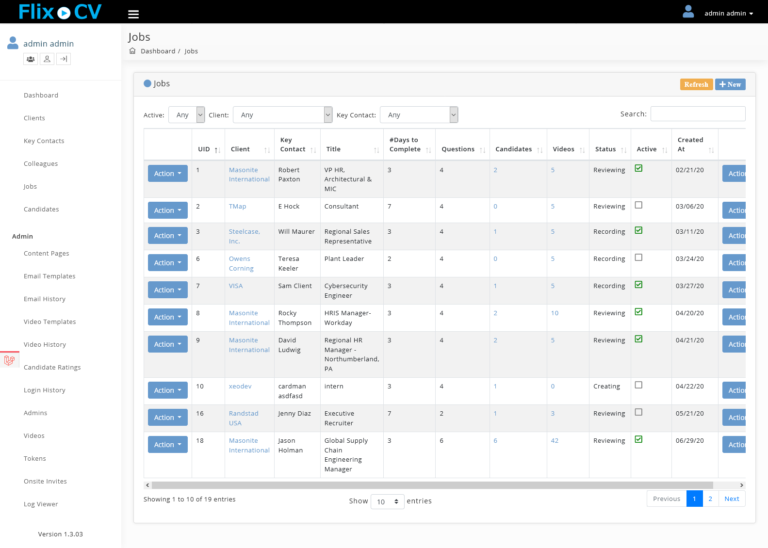This screenshot has height=548, width=768.
Task: Go to Email Templates in sidebar
Action: pos(52,277)
